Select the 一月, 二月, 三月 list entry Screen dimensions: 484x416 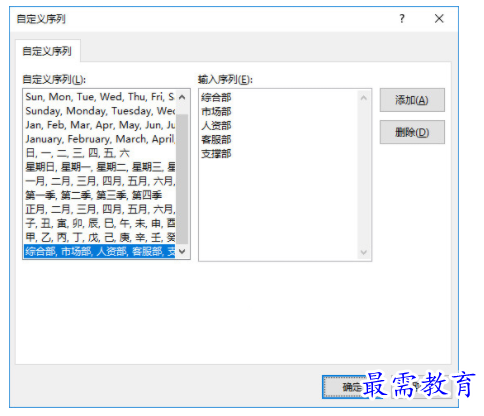[100, 181]
